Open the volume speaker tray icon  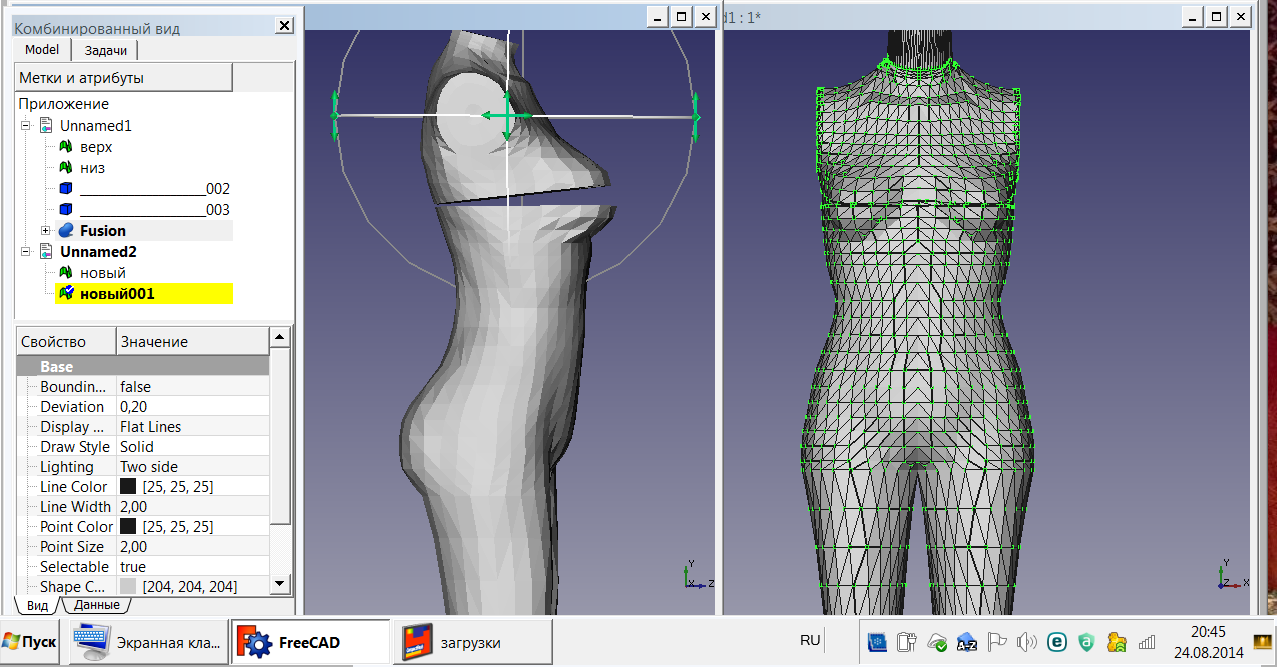coord(1026,642)
